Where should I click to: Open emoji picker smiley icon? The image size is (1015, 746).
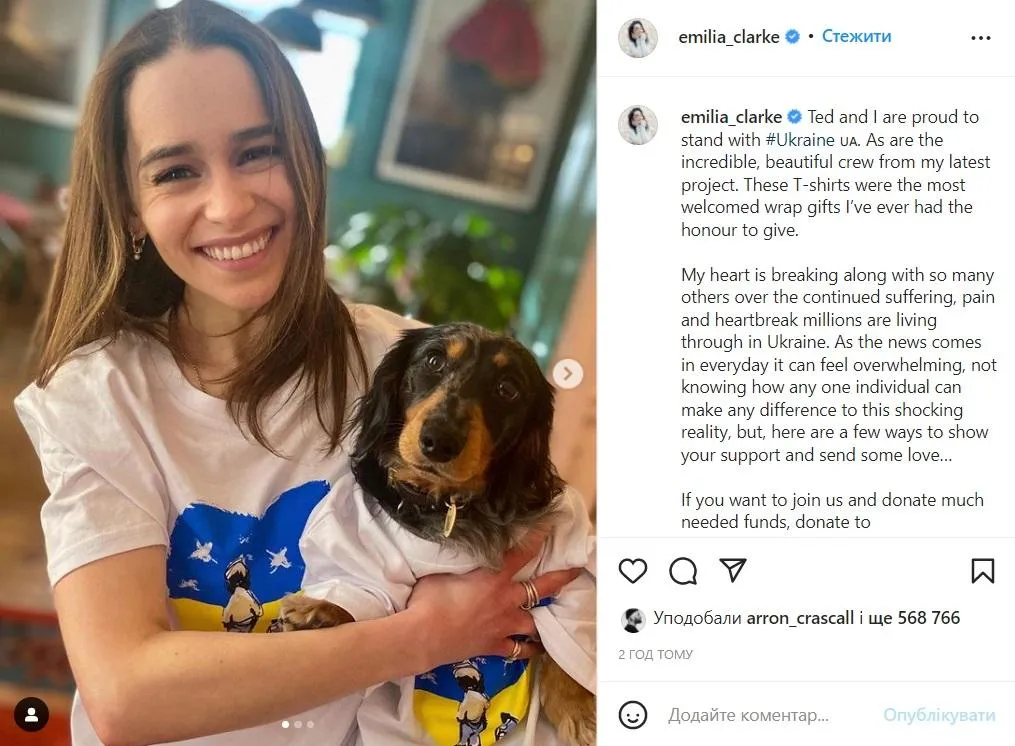pos(632,715)
